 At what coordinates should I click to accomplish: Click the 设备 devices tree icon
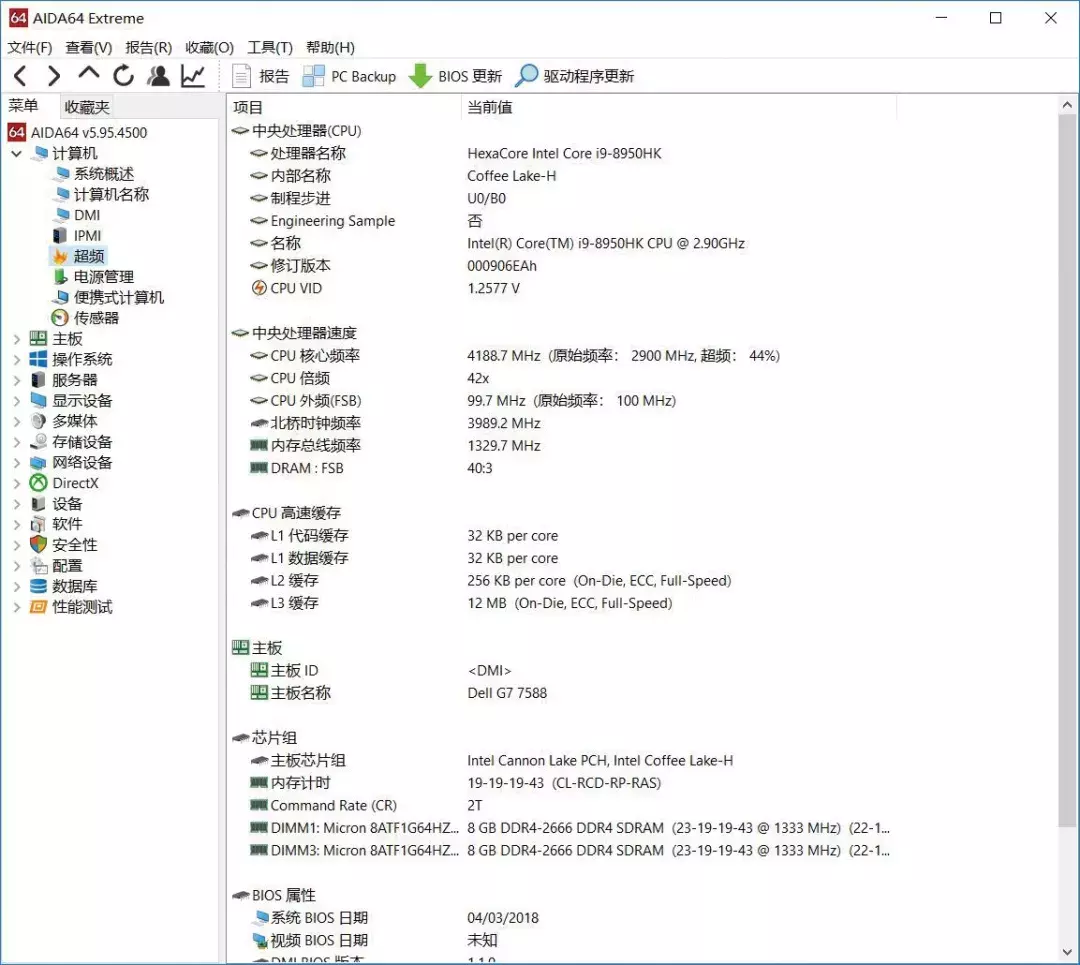coord(39,504)
